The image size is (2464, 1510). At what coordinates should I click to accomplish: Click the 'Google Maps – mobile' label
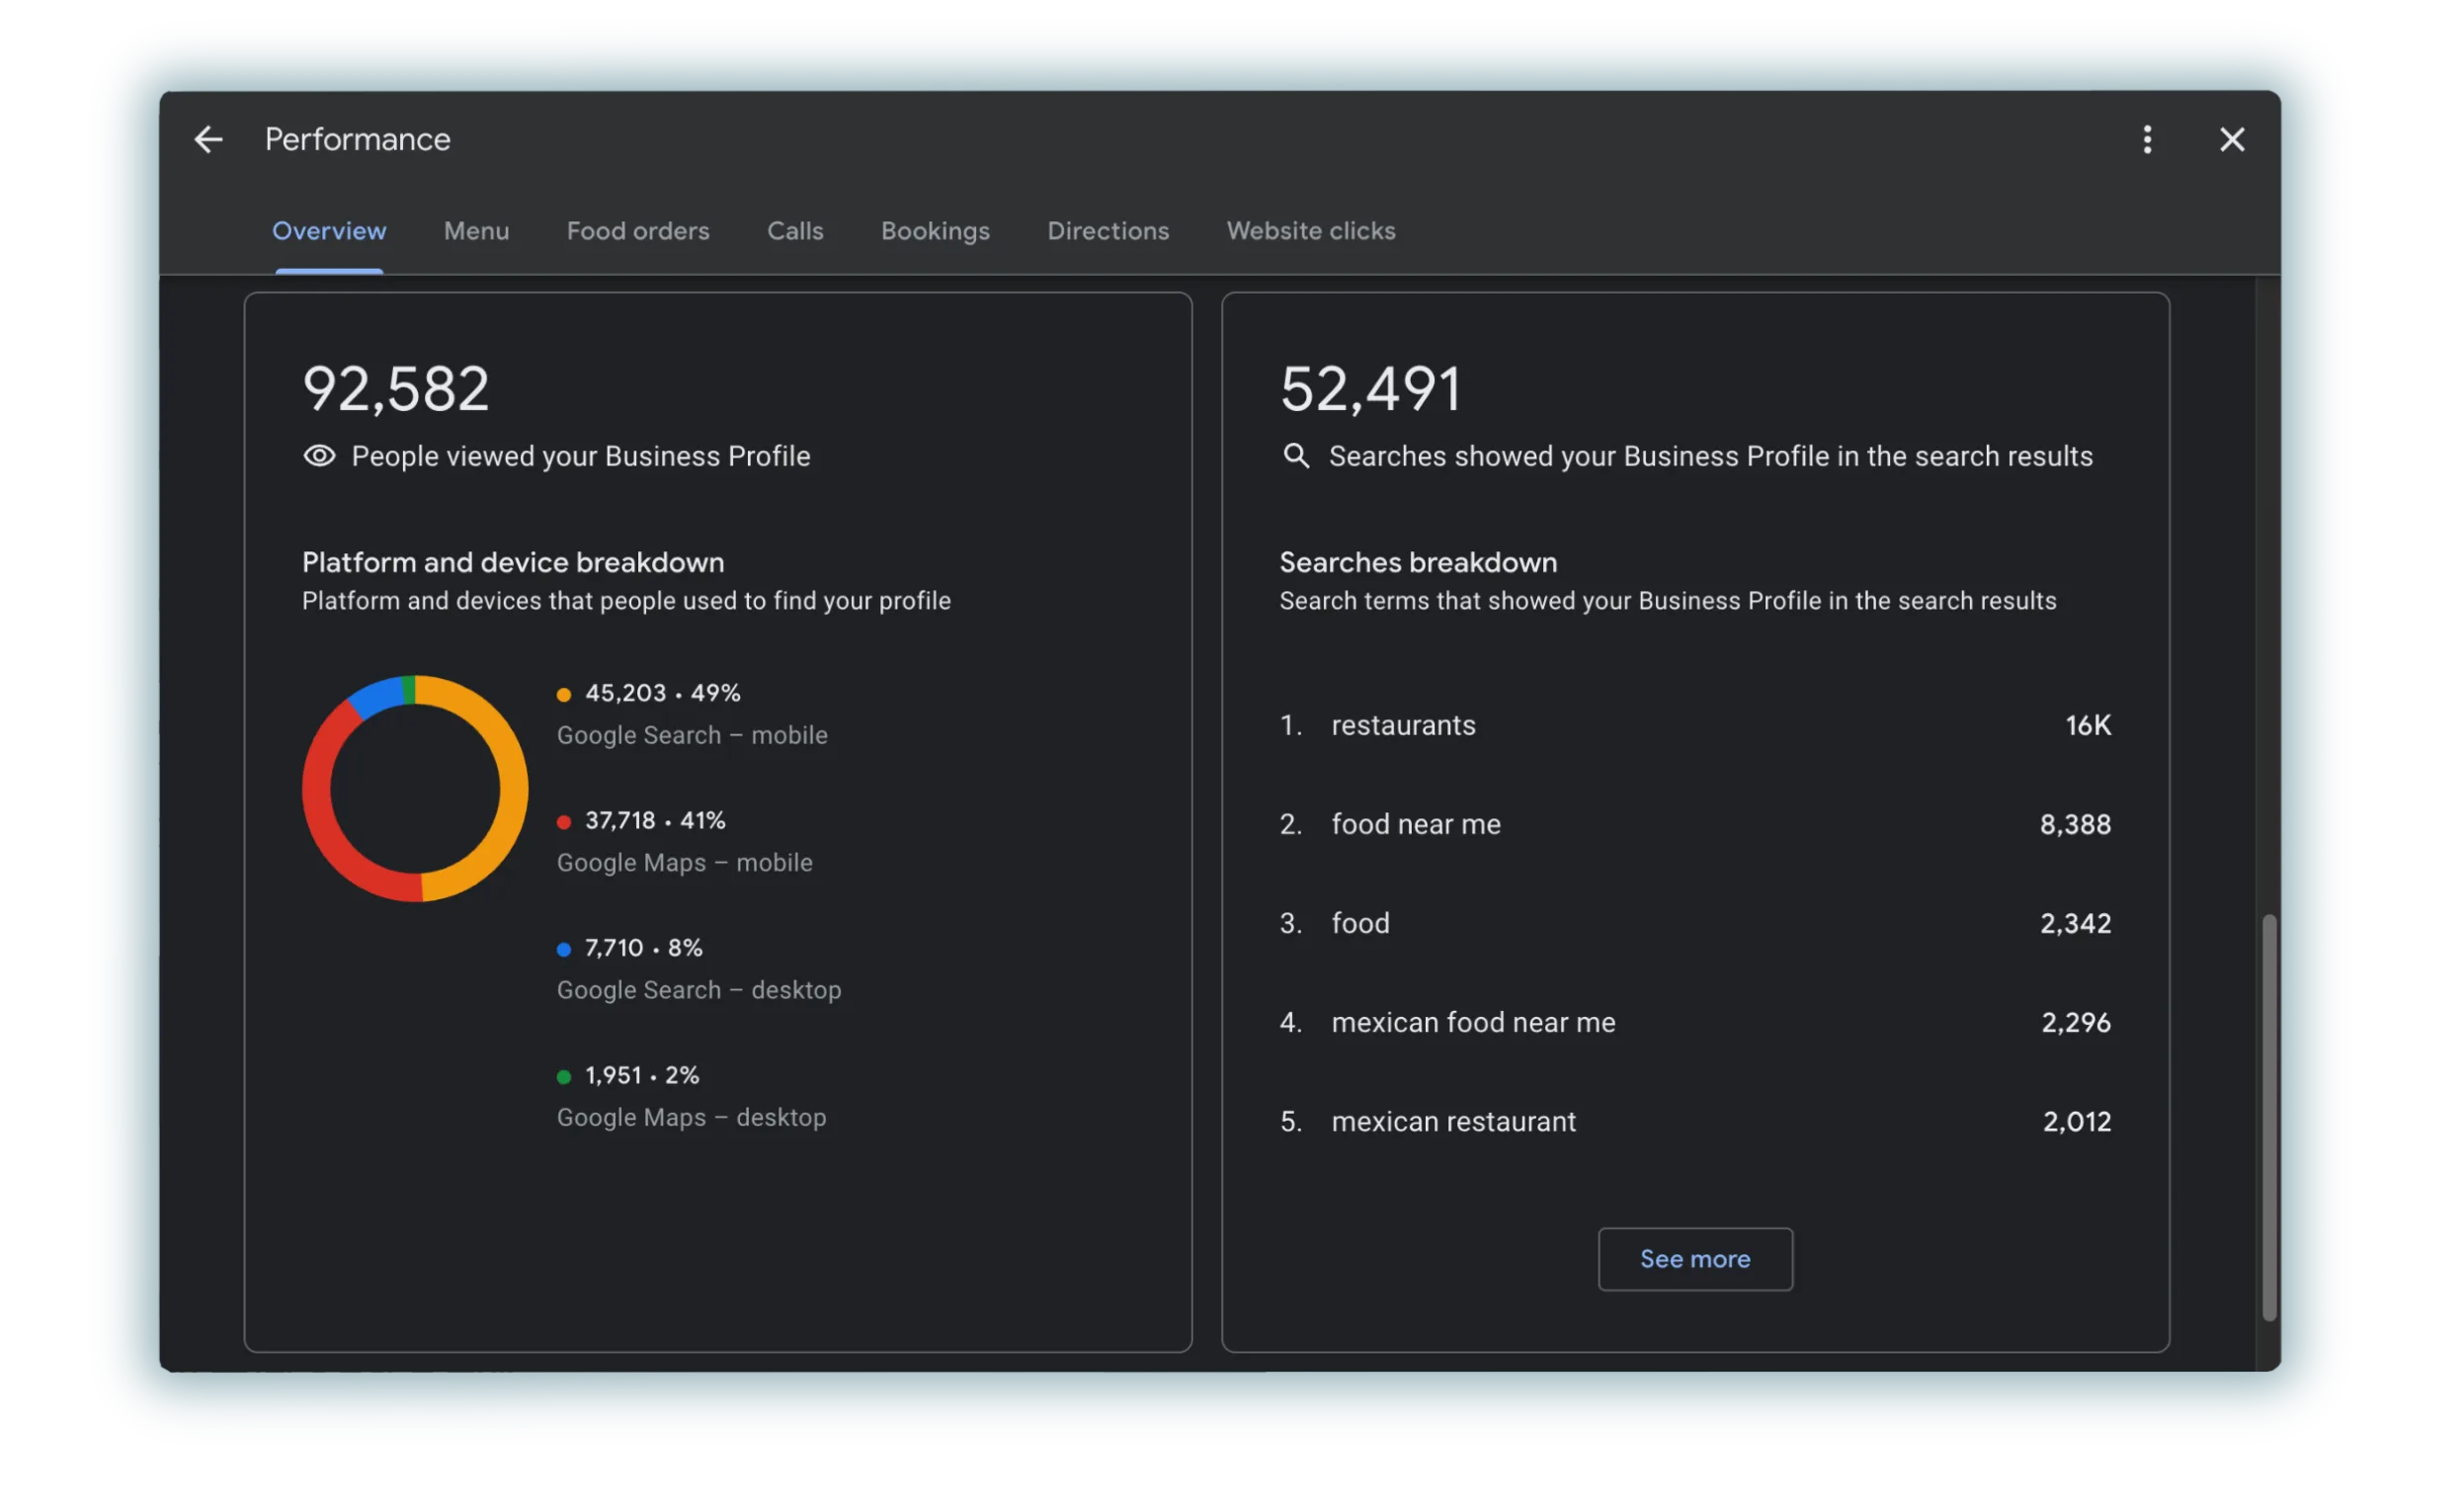[x=684, y=862]
